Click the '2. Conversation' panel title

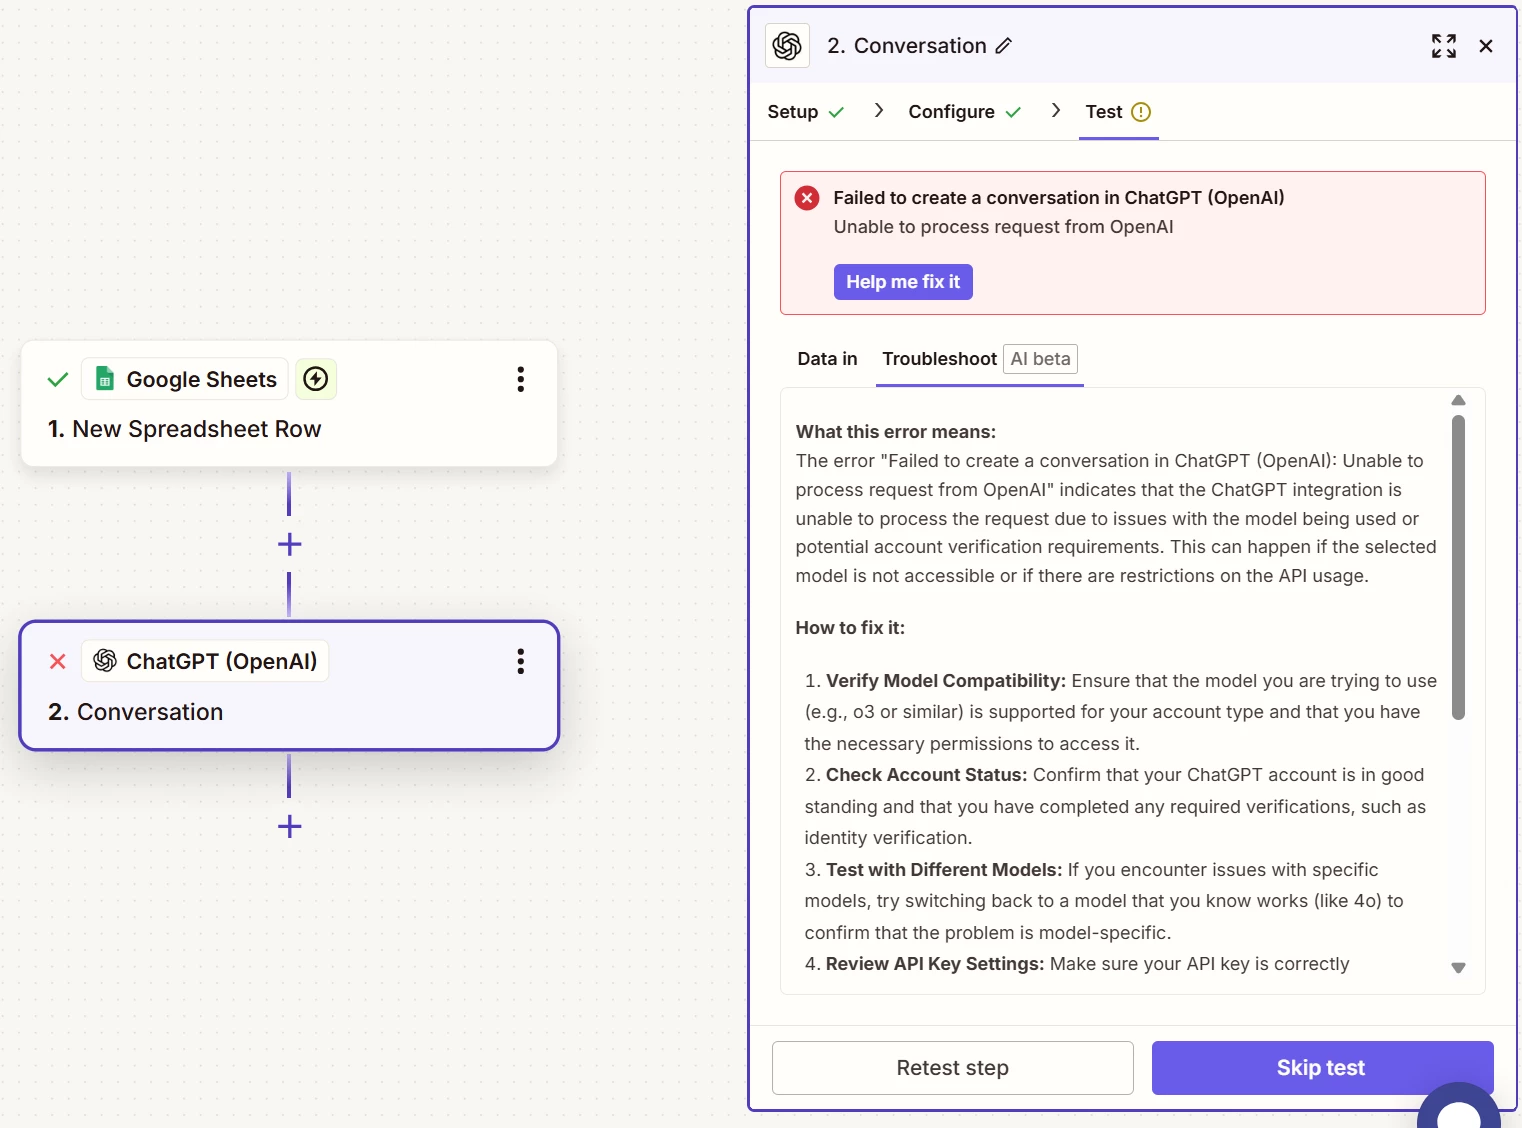click(x=906, y=46)
